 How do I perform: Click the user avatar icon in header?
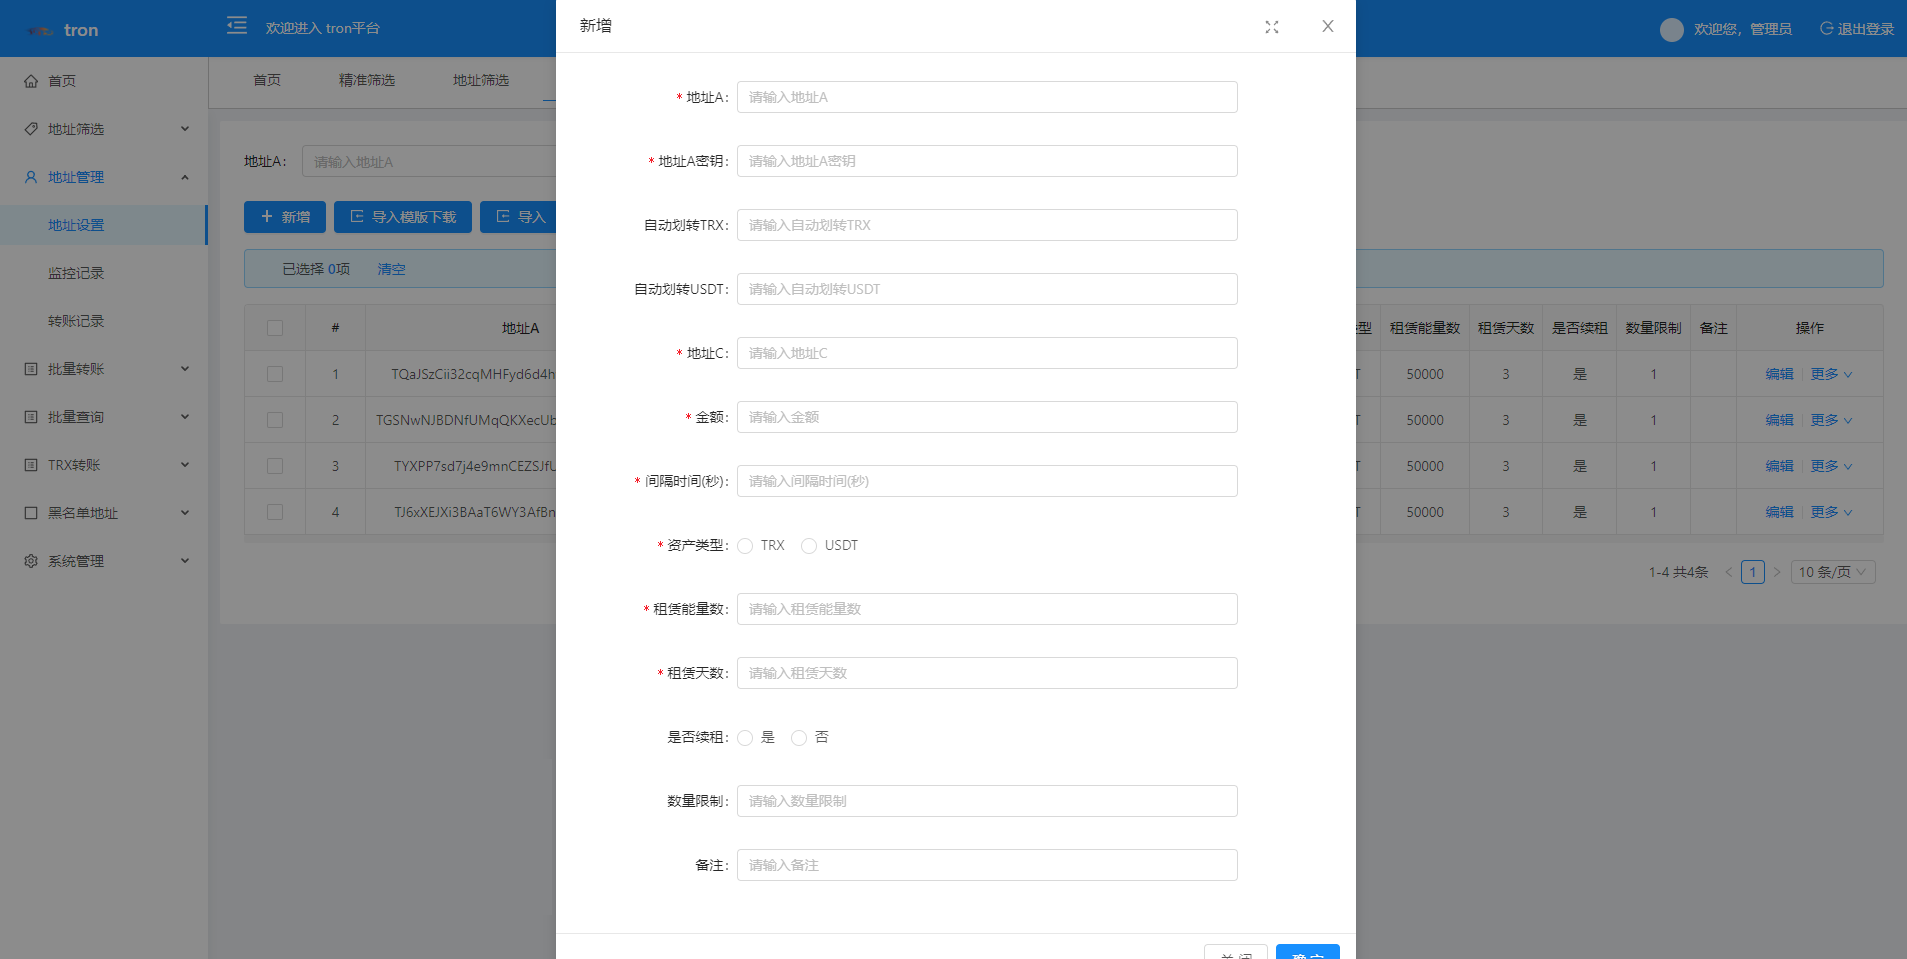tap(1671, 30)
